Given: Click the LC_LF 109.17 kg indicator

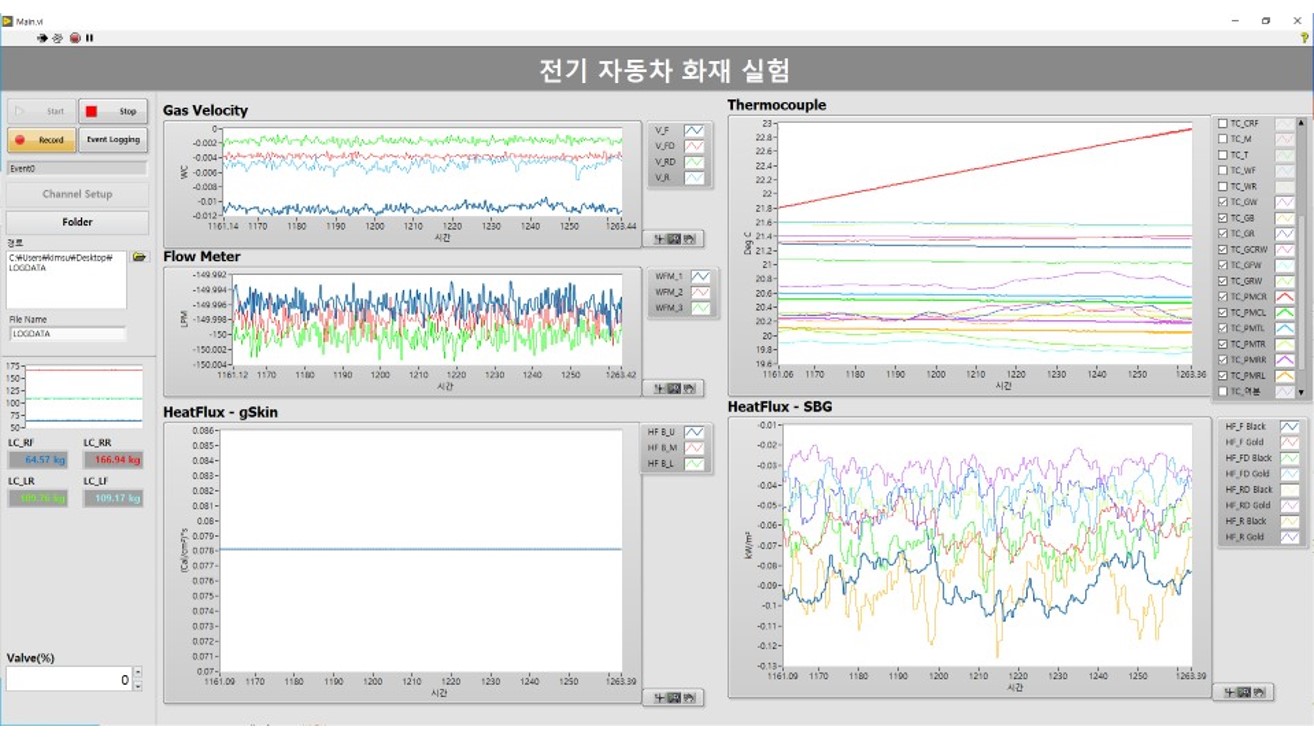Looking at the screenshot, I should click(x=113, y=498).
